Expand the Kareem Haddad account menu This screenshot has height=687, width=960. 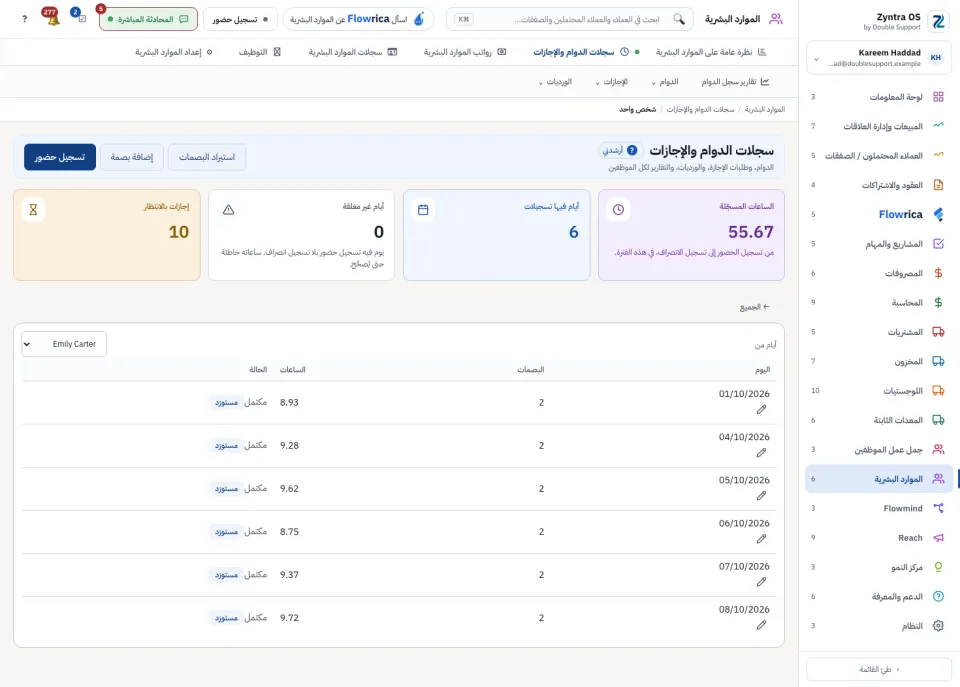coord(879,58)
